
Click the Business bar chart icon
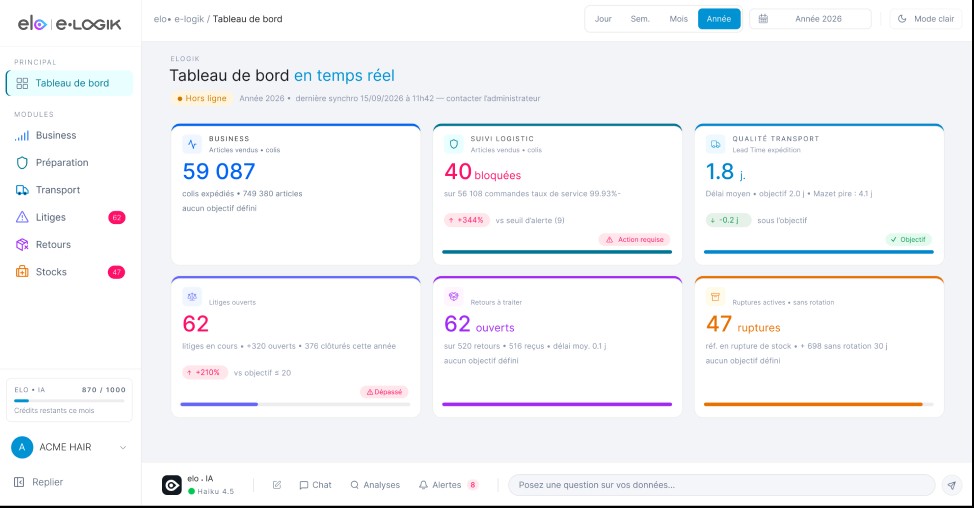[22, 135]
